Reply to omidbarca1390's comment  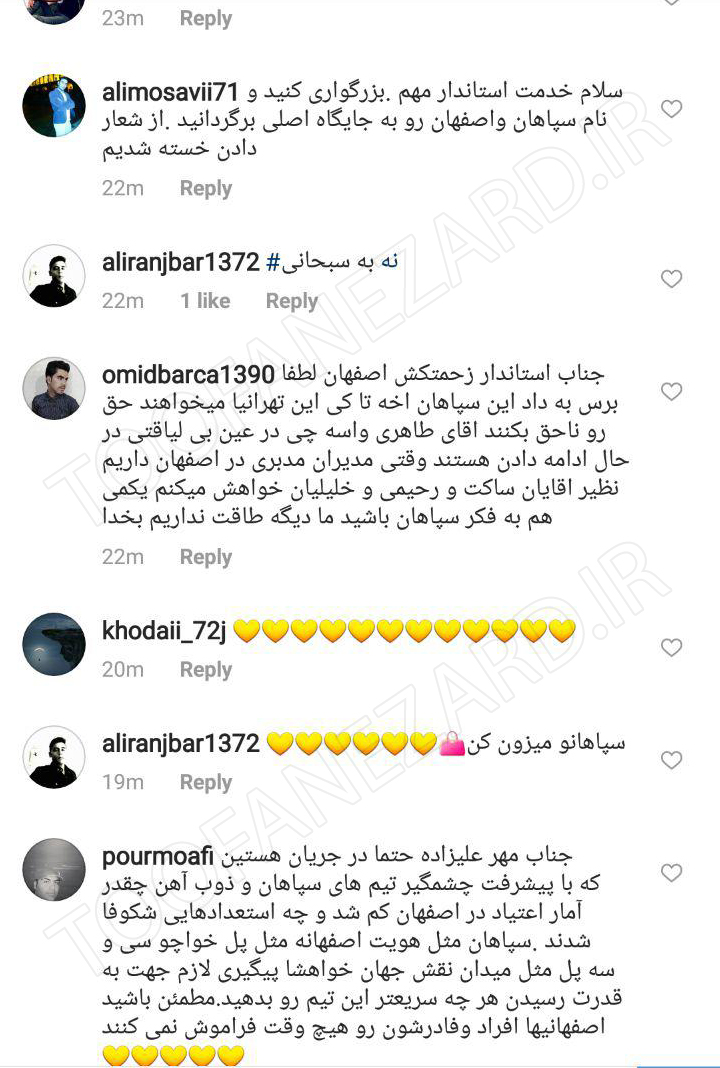click(x=206, y=557)
